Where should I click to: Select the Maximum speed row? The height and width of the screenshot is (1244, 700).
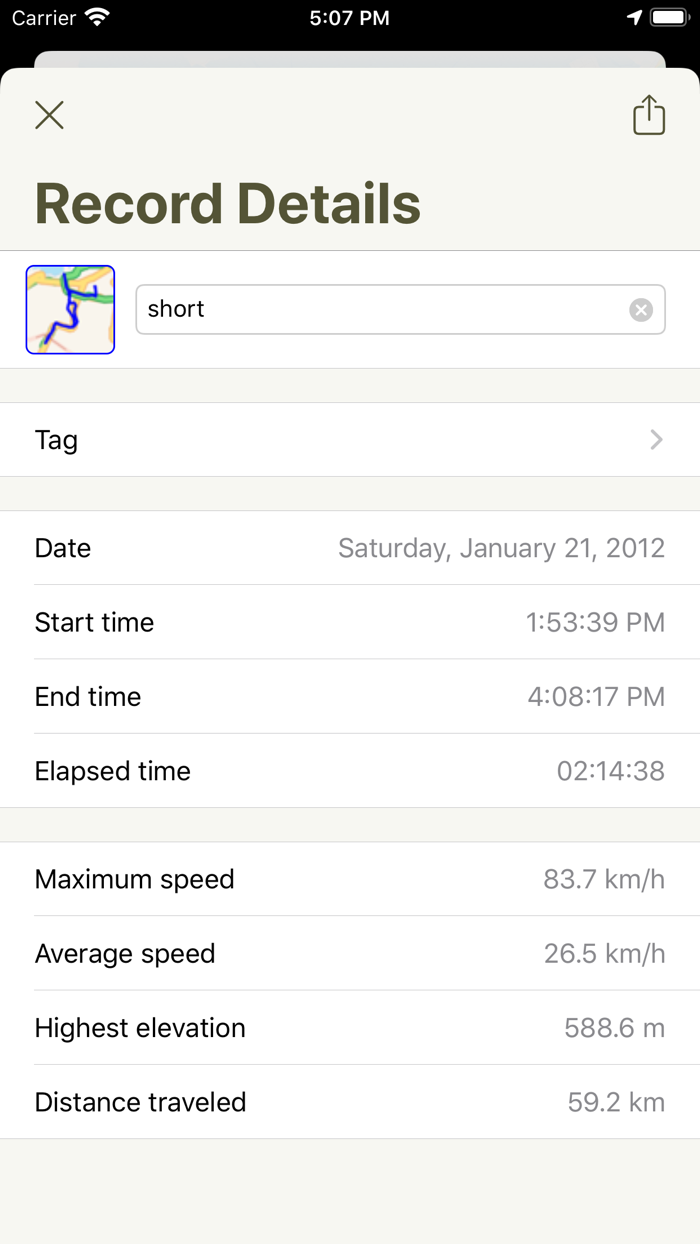click(x=350, y=879)
